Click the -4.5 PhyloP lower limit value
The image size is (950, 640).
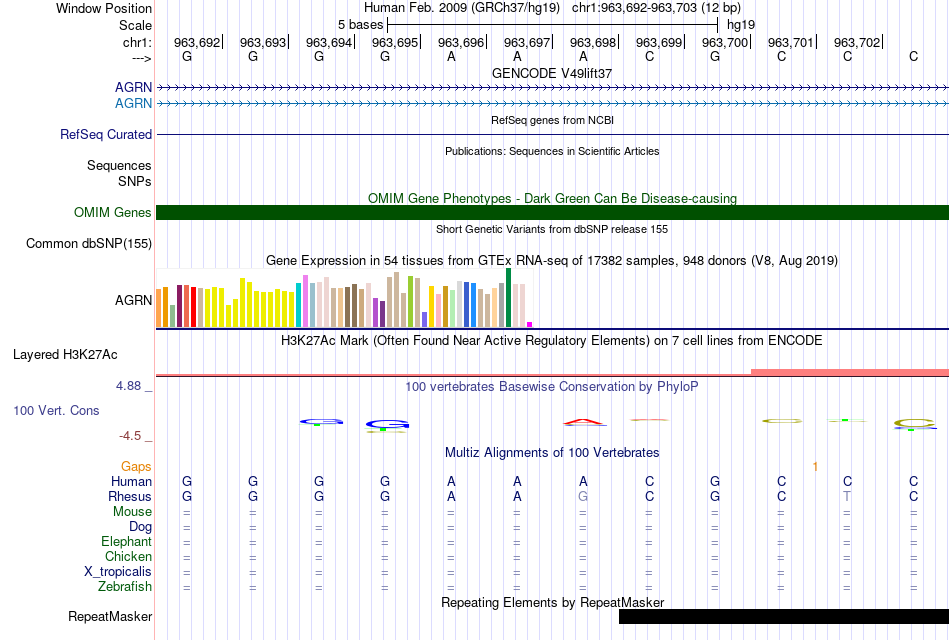pos(130,436)
